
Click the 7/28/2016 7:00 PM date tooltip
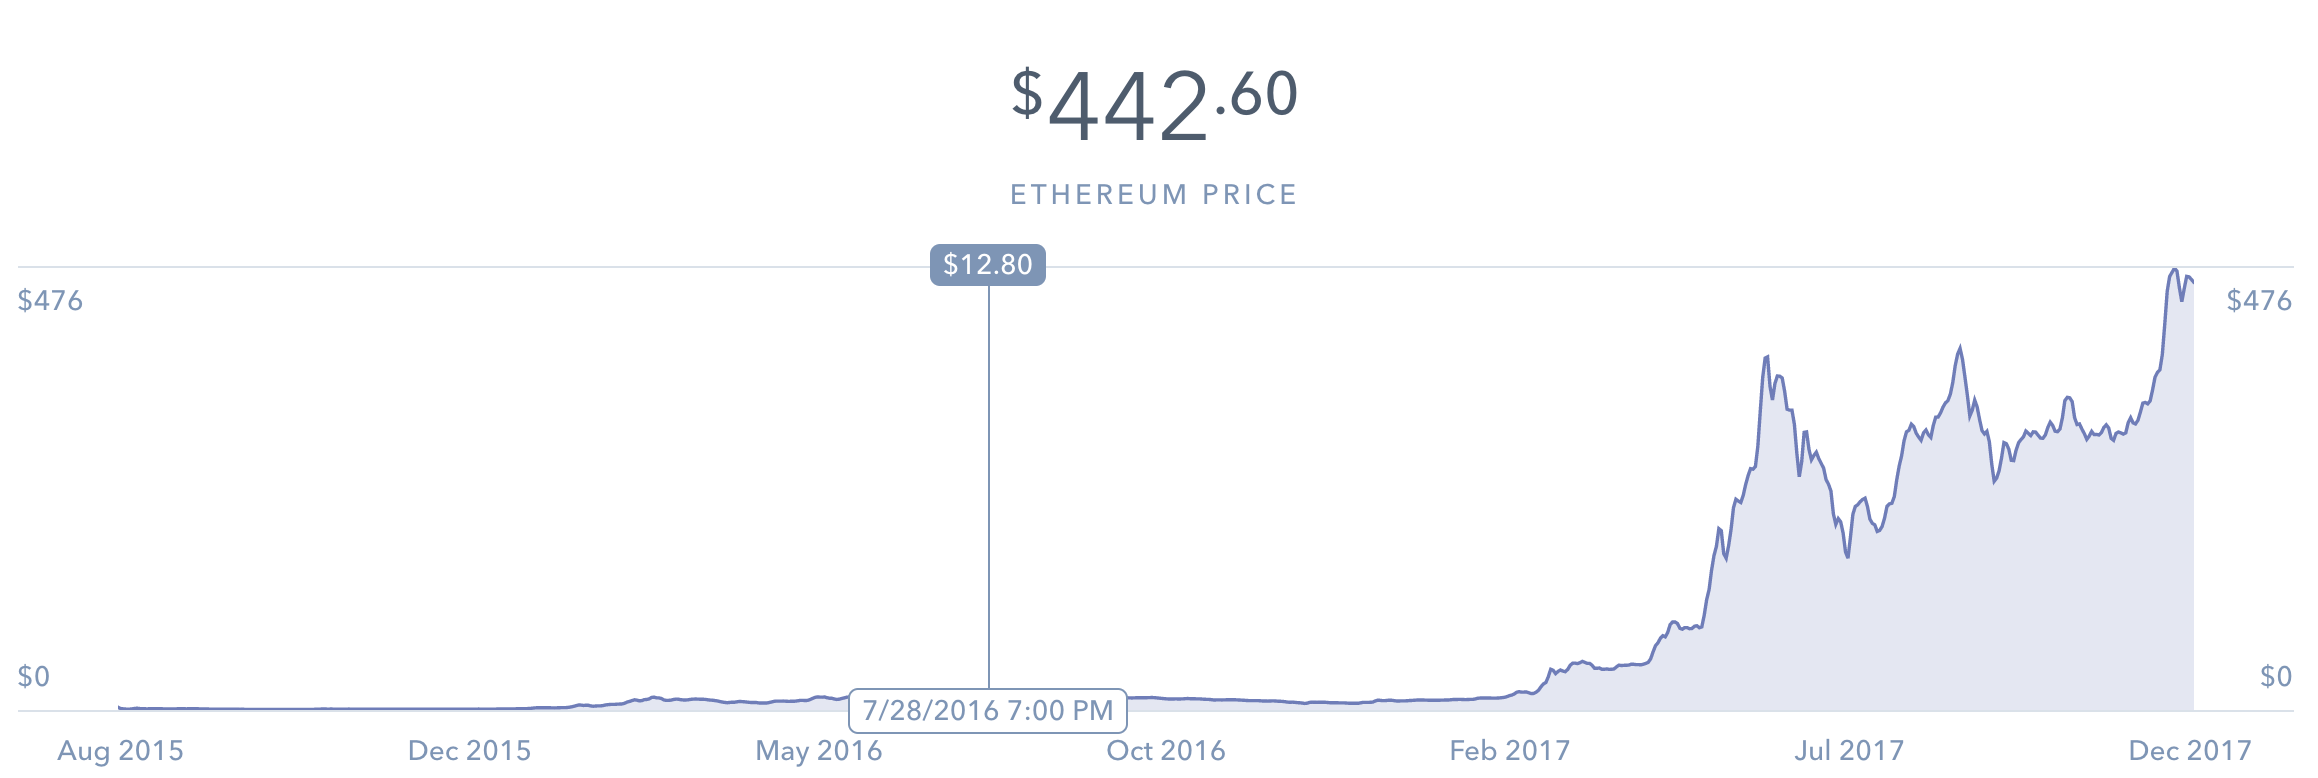coord(987,711)
